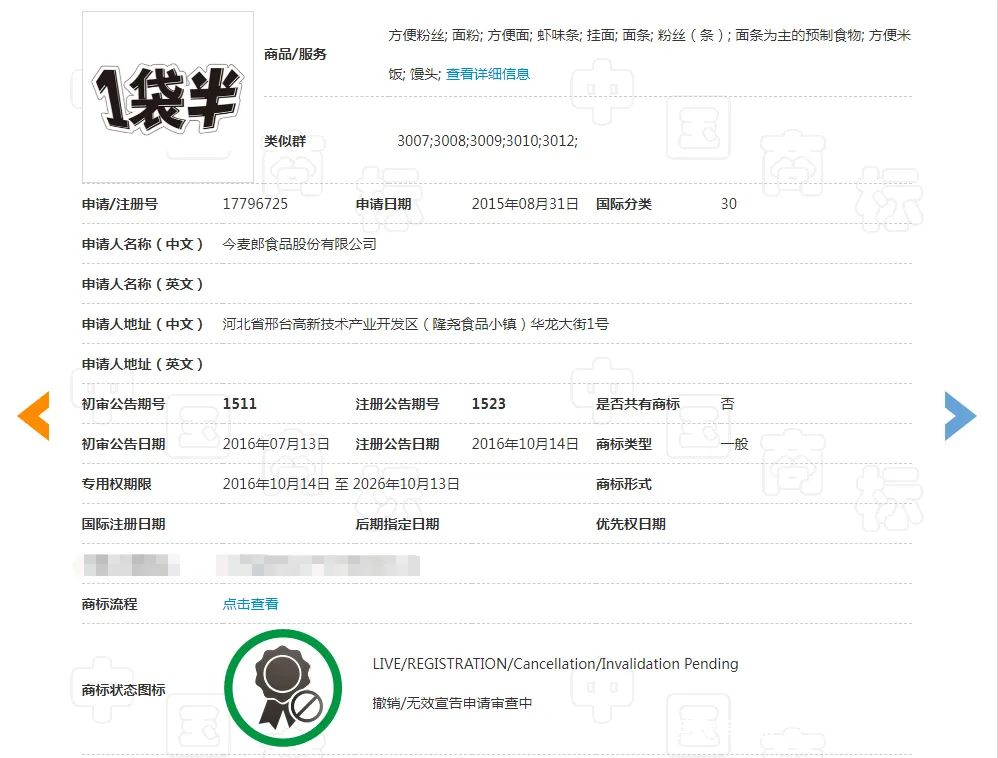Click the 注册公告日期 label
The image size is (998, 758).
click(397, 444)
